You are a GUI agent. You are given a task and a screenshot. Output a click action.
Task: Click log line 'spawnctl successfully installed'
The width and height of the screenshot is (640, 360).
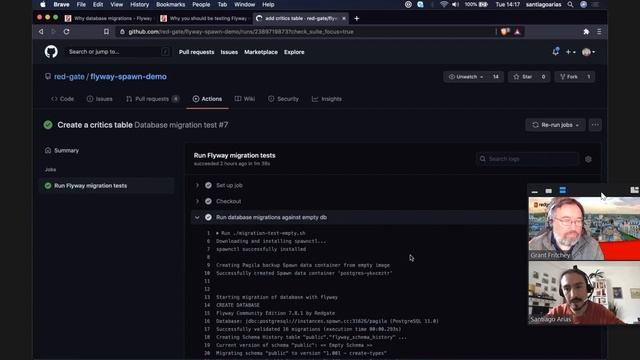(x=261, y=249)
